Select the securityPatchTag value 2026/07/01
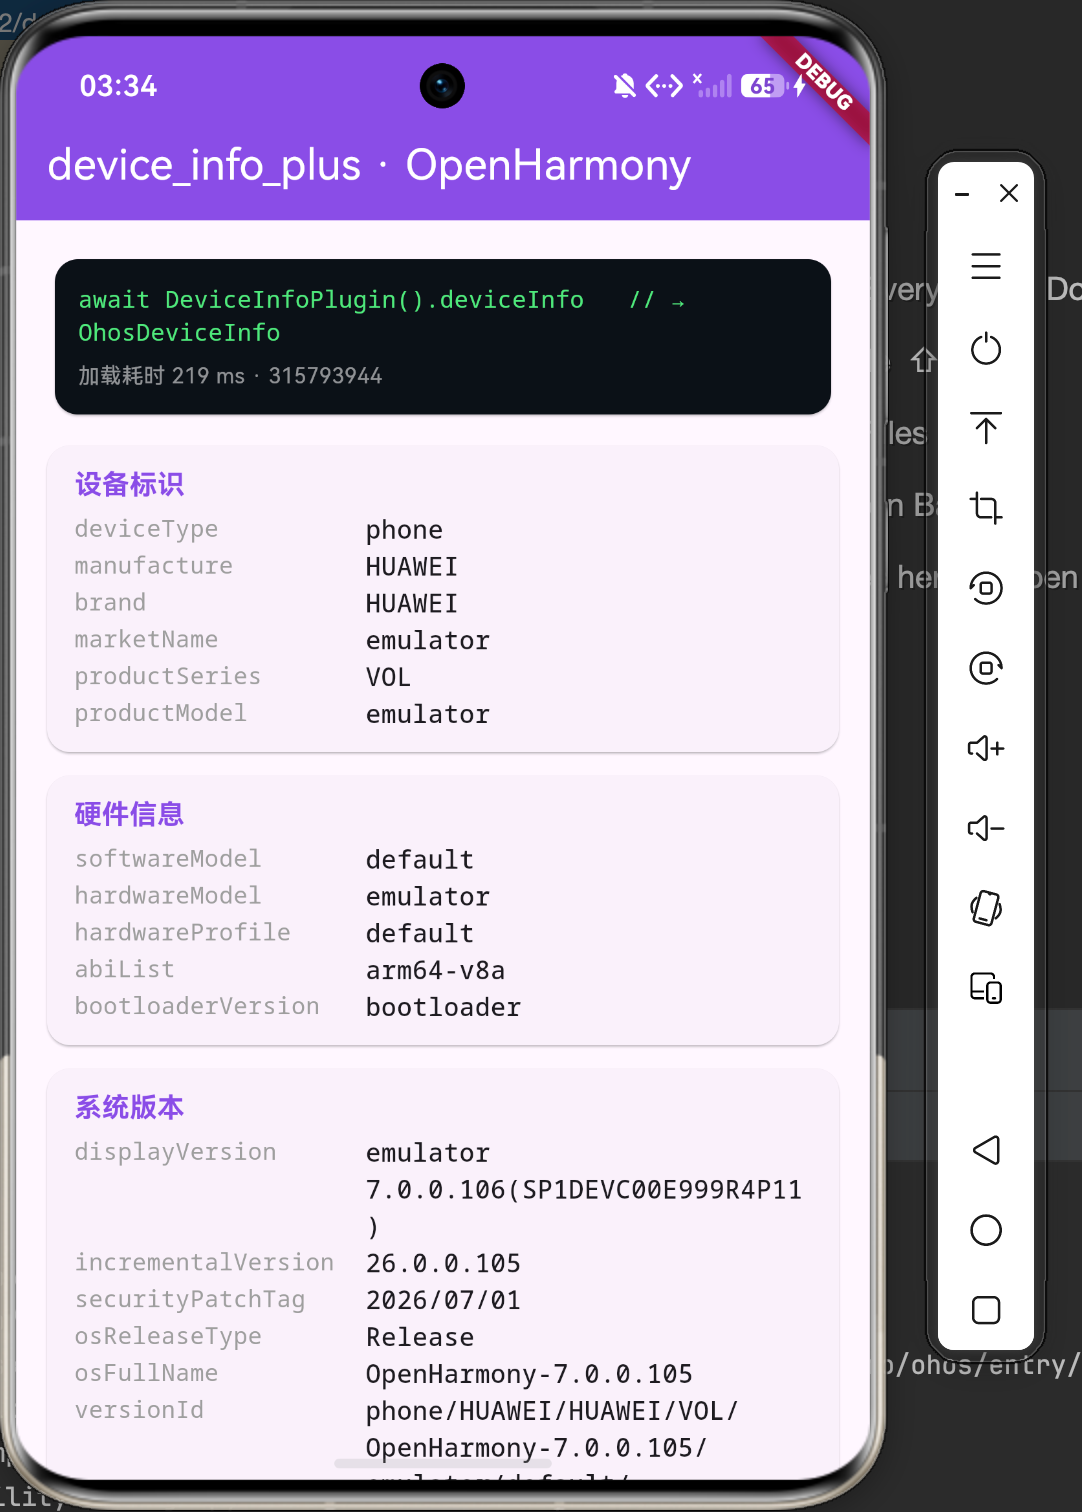 click(x=443, y=1301)
